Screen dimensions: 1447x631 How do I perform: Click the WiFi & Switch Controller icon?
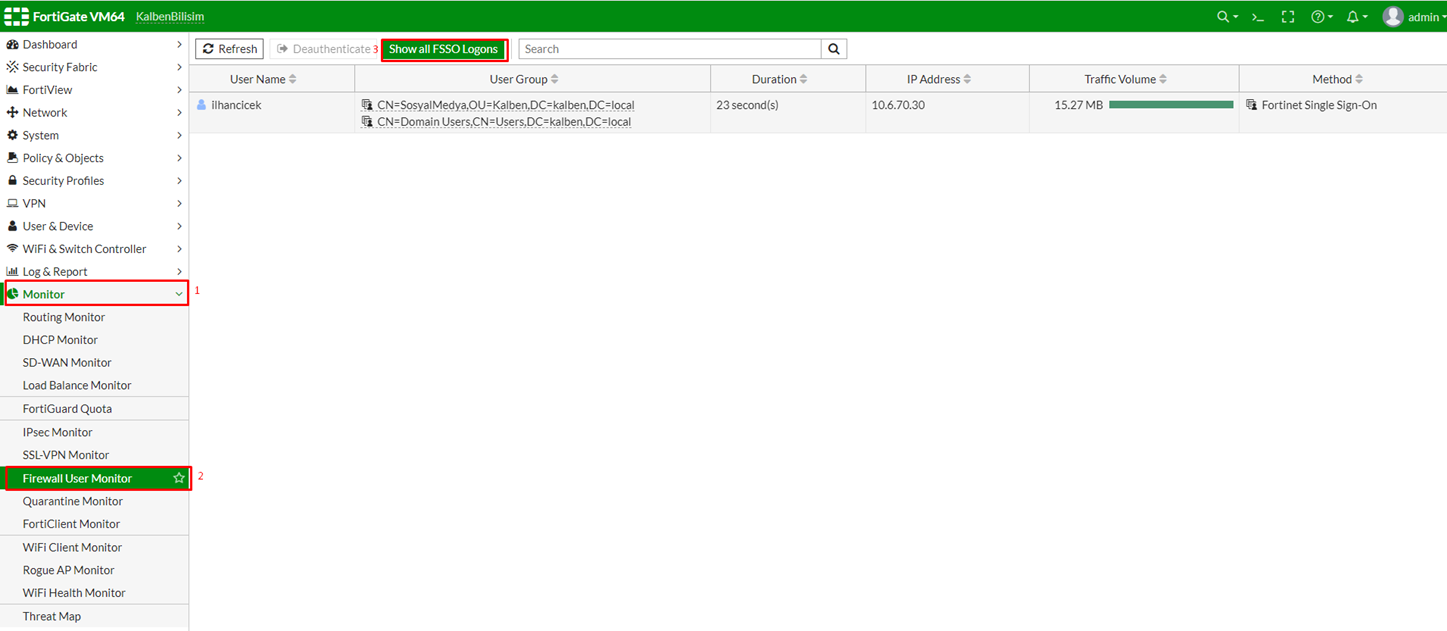(13, 249)
